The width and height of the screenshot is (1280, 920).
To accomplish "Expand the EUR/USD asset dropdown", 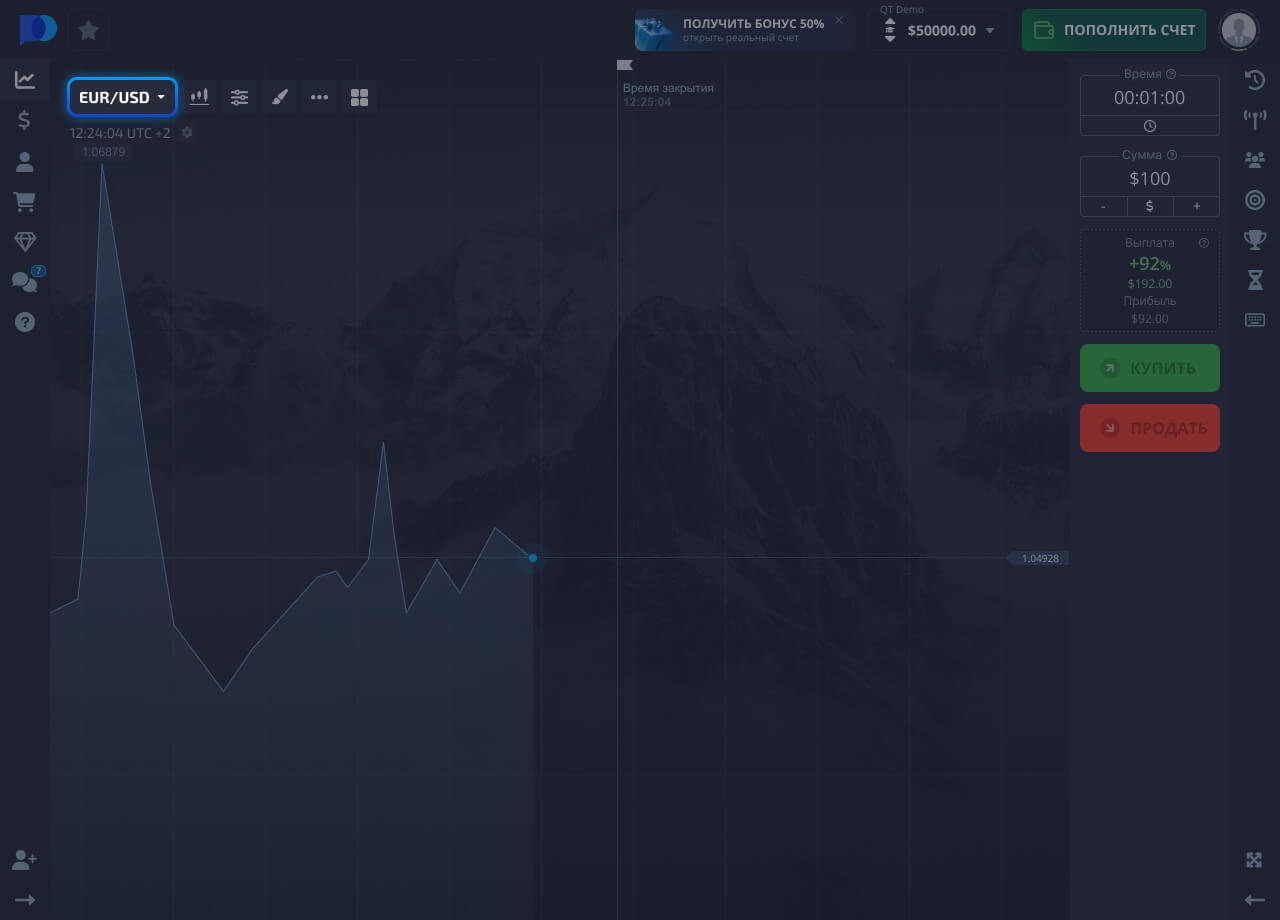I will [x=122, y=97].
